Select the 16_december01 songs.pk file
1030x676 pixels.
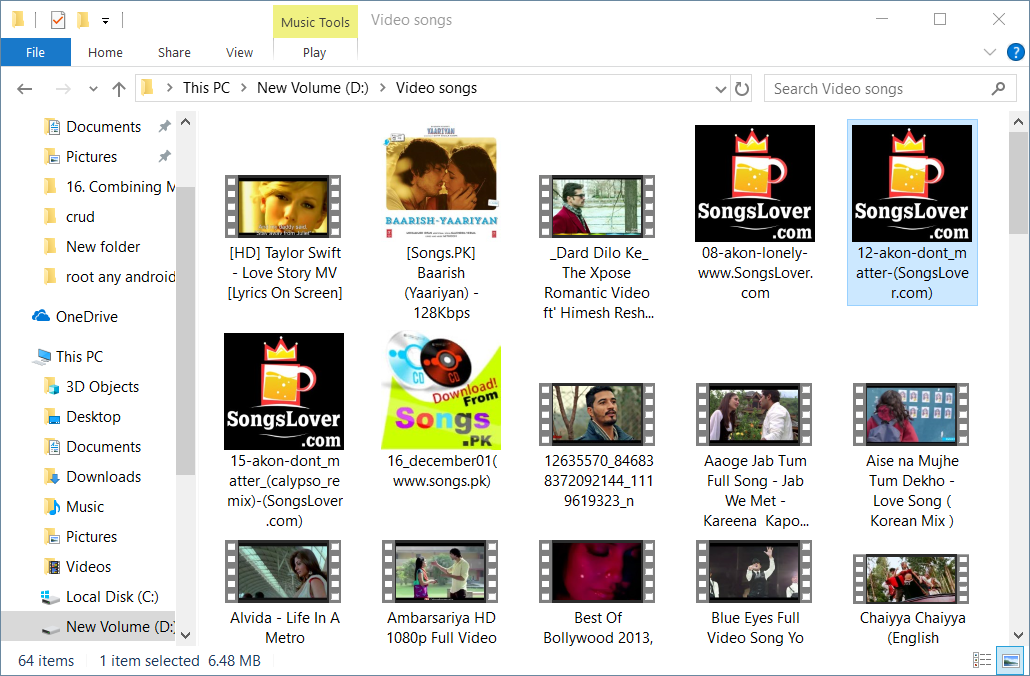441,411
